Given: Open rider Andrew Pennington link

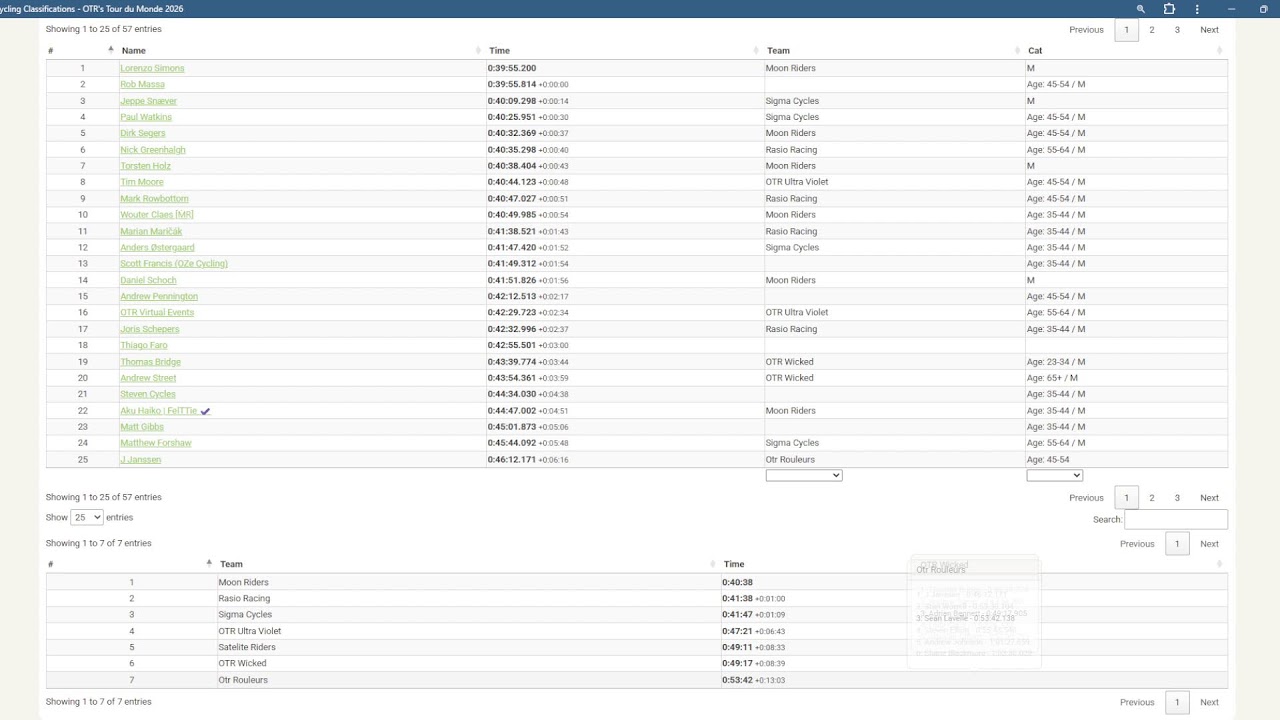Looking at the screenshot, I should pyautogui.click(x=159, y=297).
